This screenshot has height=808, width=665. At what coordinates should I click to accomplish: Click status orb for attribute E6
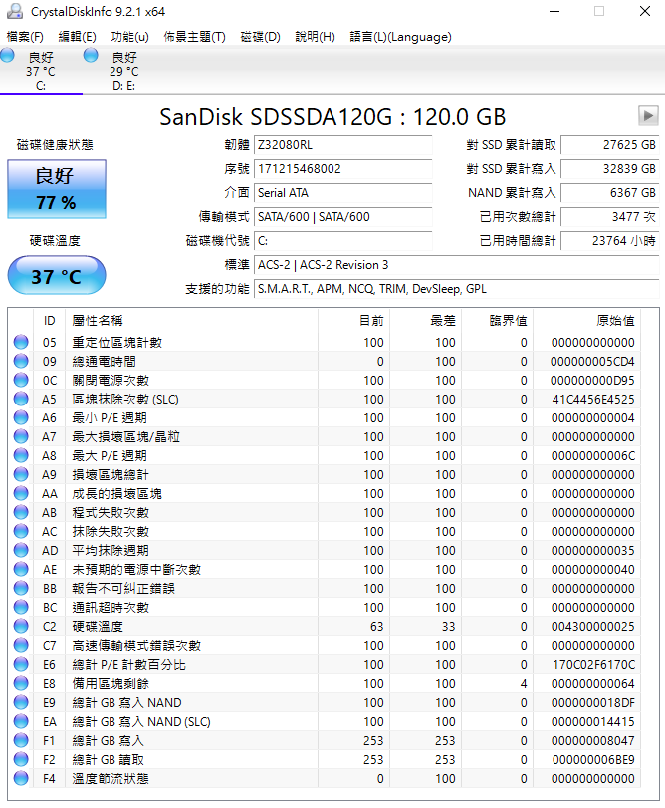[x=21, y=664]
